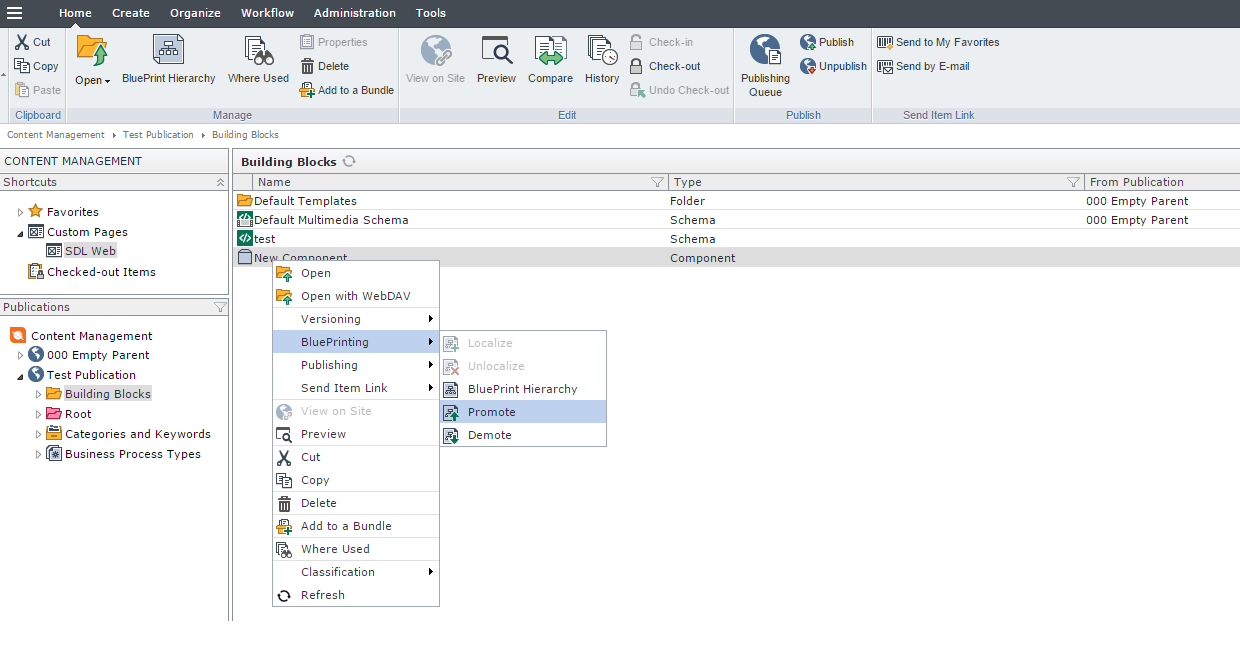Refresh the Building Blocks list icon
This screenshot has height=648, width=1240.
(x=349, y=161)
